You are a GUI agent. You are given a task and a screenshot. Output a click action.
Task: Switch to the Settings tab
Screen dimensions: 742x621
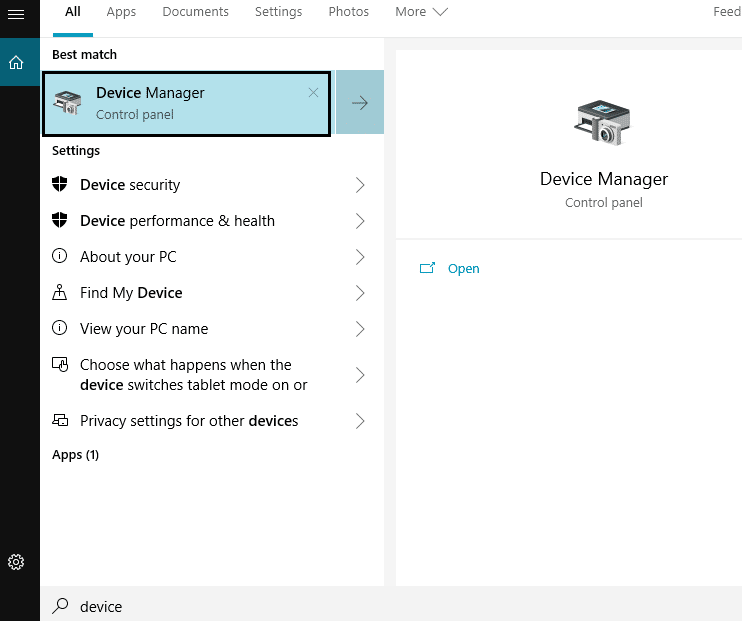pos(278,12)
